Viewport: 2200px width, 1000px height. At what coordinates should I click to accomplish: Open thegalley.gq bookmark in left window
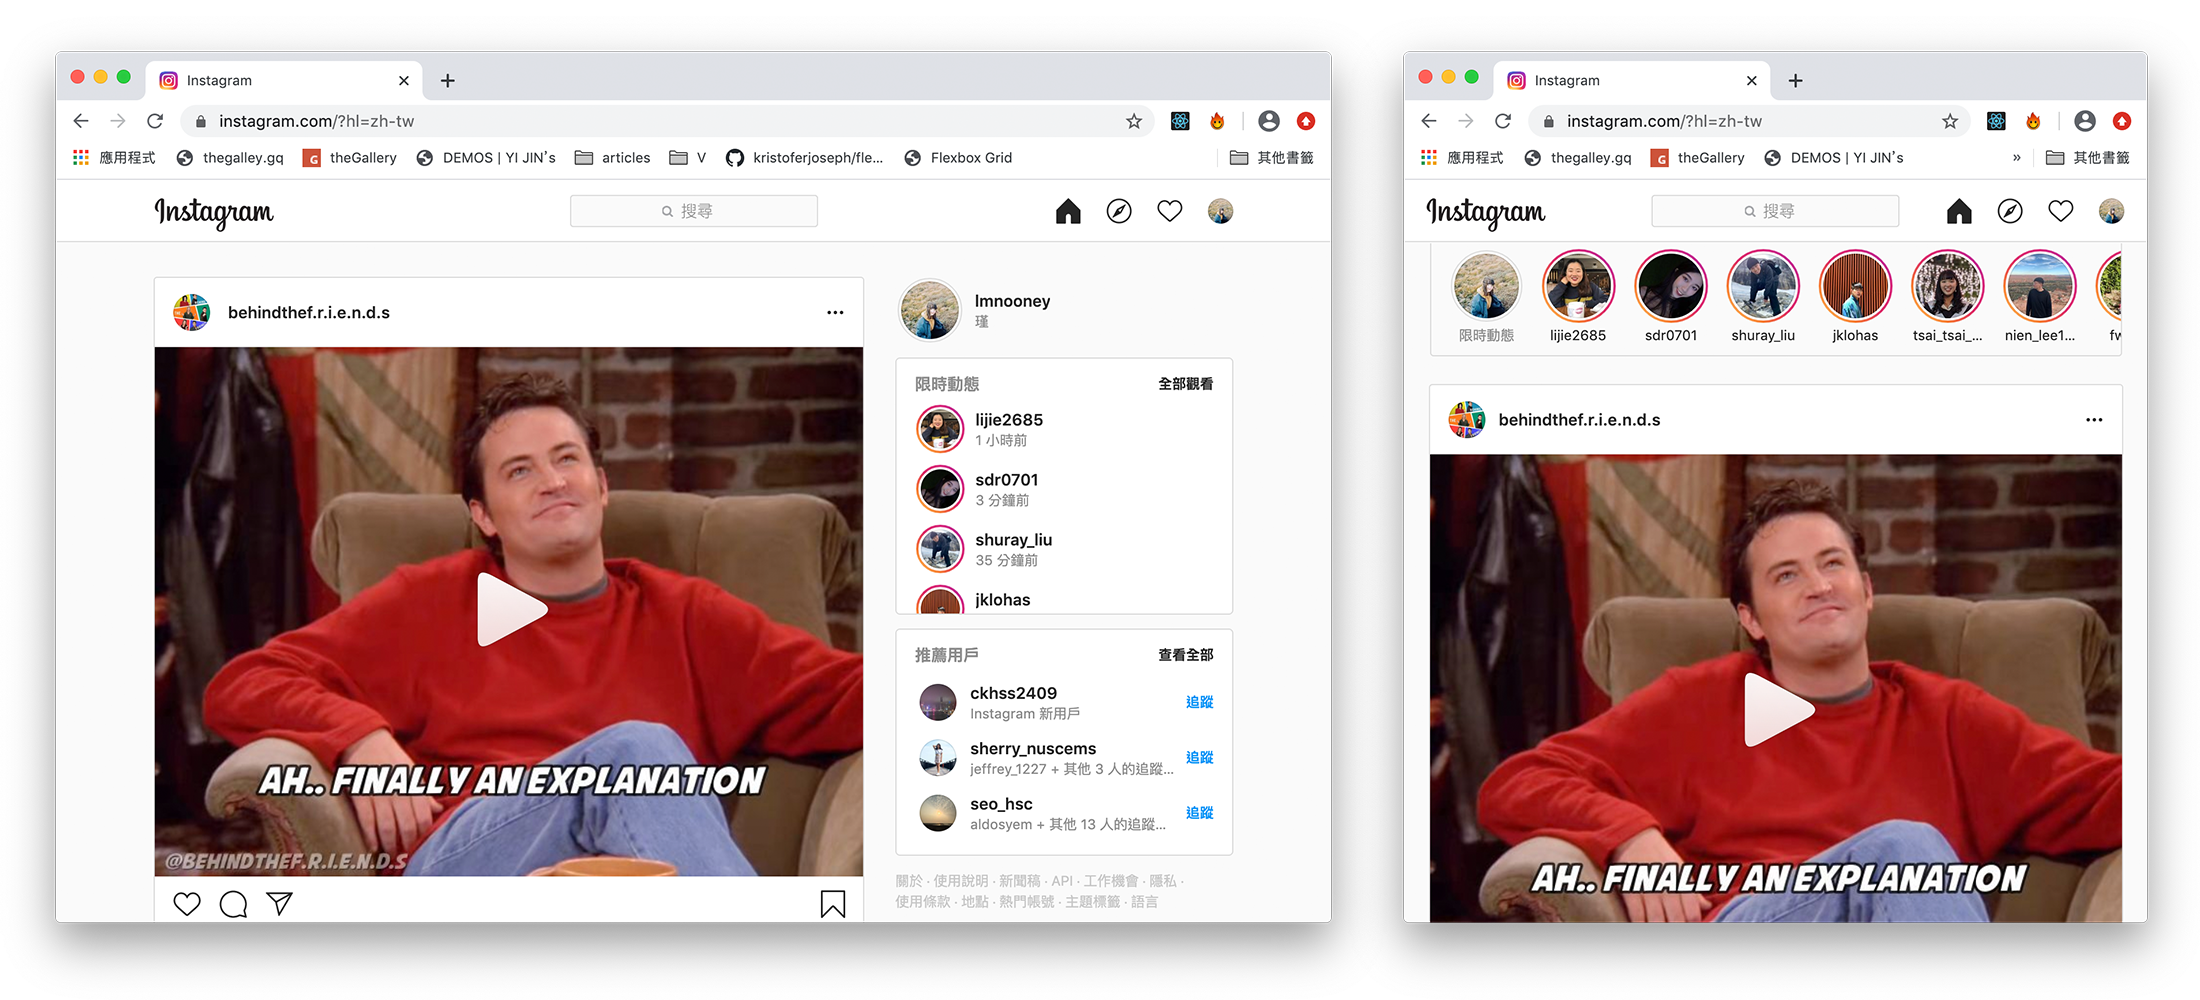click(230, 158)
